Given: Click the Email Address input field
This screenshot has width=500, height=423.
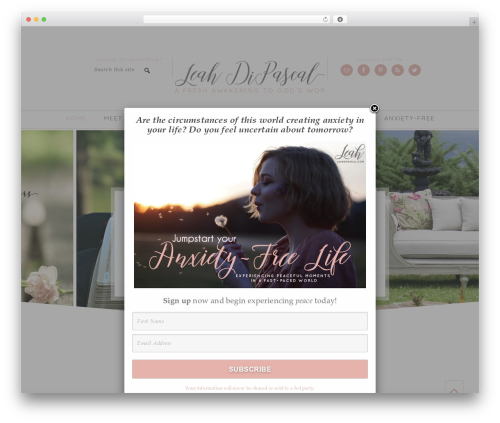Looking at the screenshot, I should [250, 343].
